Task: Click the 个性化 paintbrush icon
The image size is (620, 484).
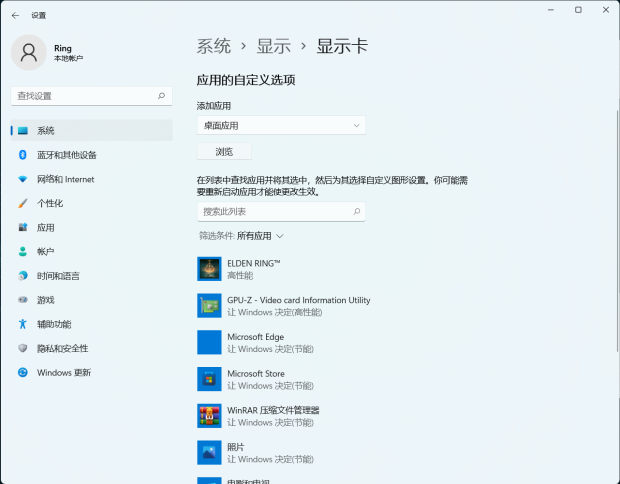Action: tap(23, 203)
